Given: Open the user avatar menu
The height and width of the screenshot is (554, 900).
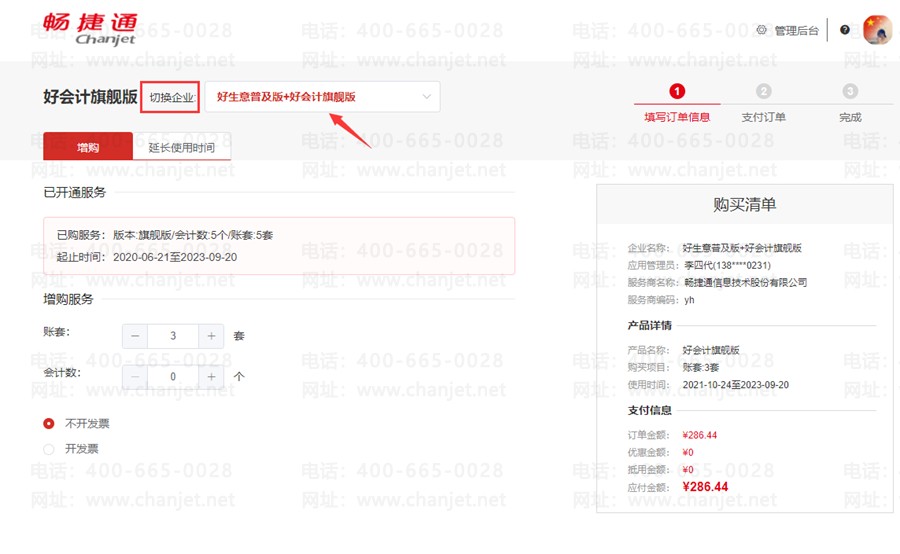Looking at the screenshot, I should (x=877, y=30).
